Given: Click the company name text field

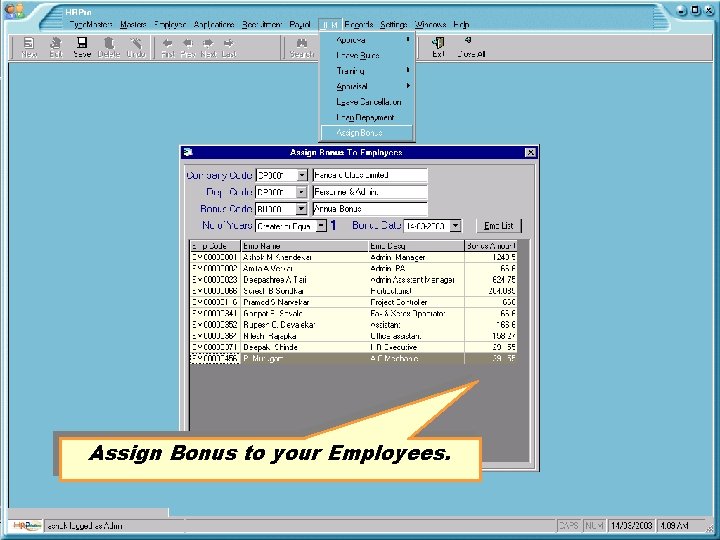Looking at the screenshot, I should (370, 175).
